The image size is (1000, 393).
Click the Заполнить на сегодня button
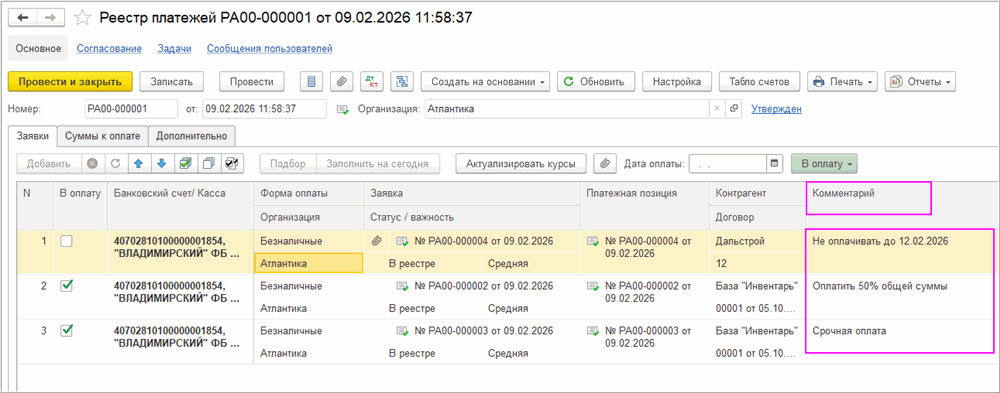point(377,164)
